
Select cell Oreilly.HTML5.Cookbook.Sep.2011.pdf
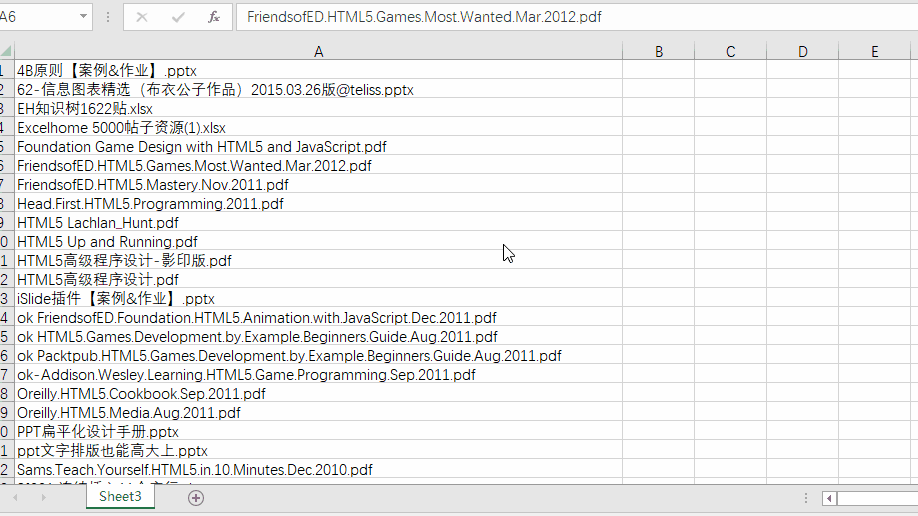(x=318, y=394)
